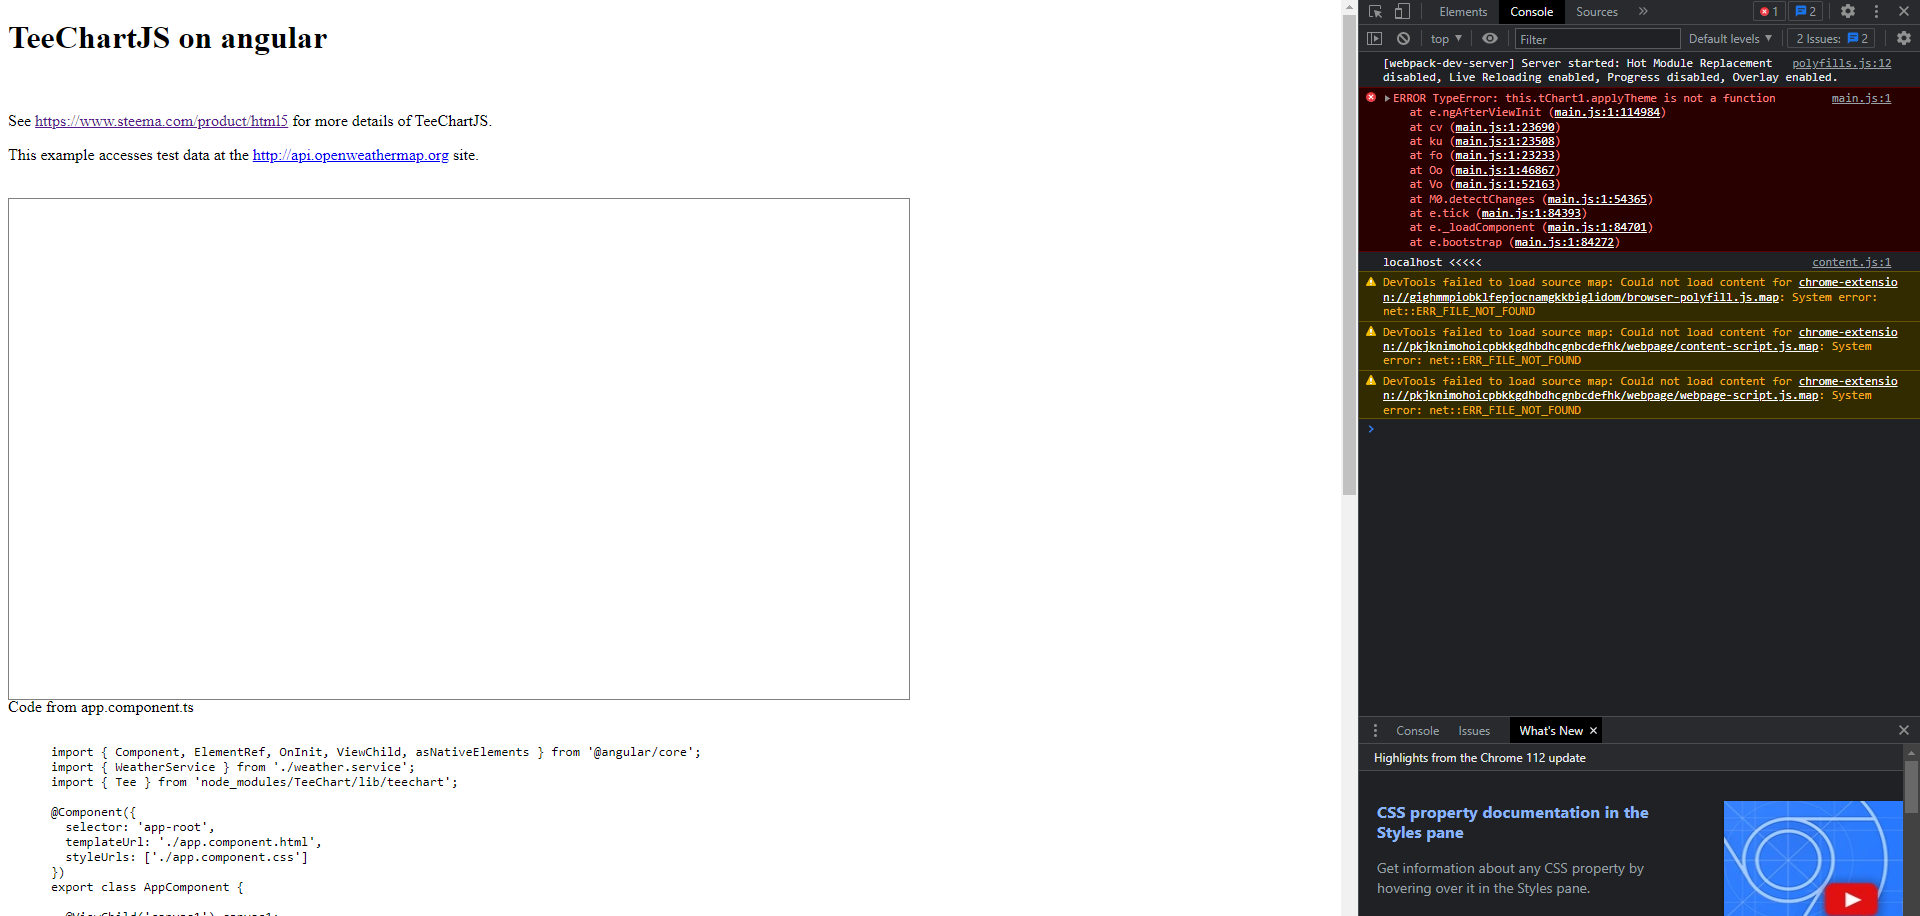Close the bottom drawer panel

(x=1904, y=731)
